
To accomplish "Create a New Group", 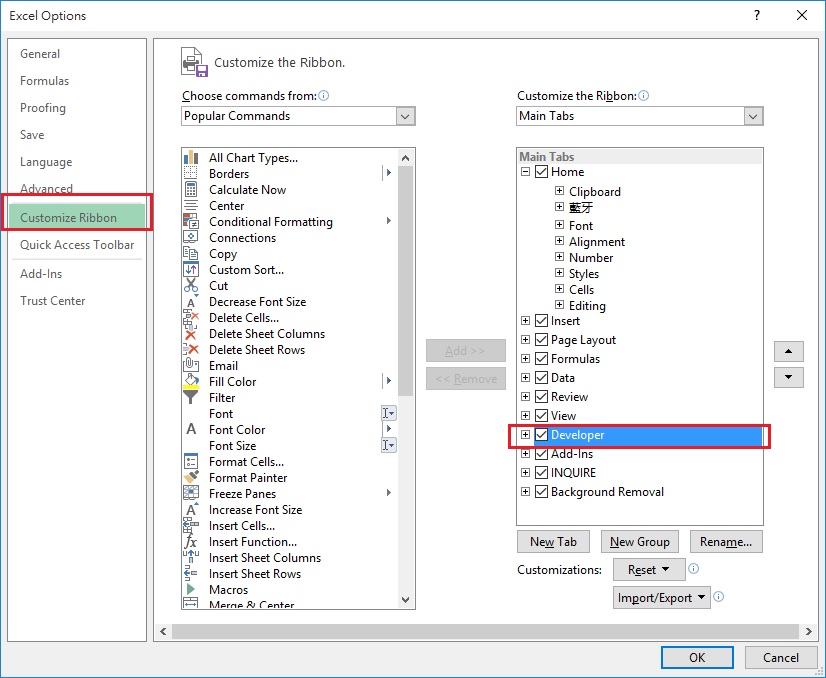I will [639, 541].
